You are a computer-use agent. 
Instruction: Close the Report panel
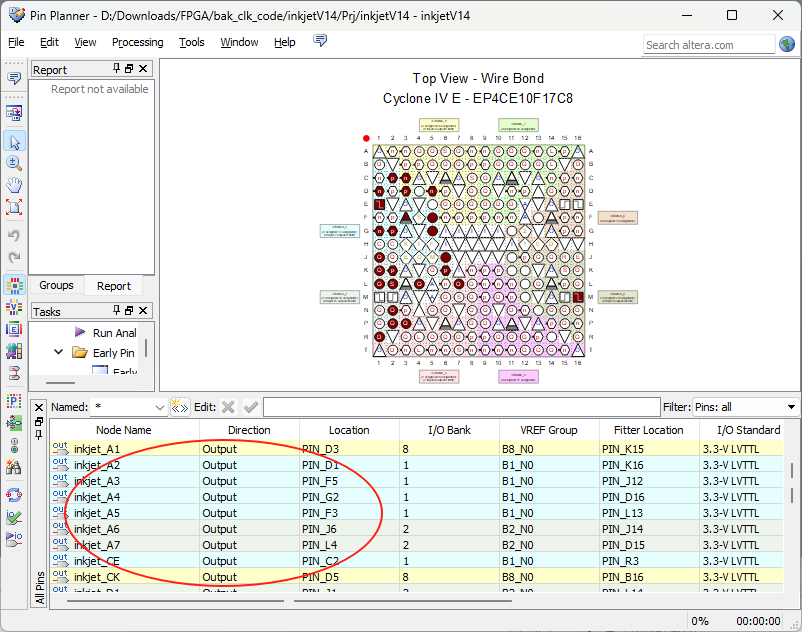coord(143,69)
